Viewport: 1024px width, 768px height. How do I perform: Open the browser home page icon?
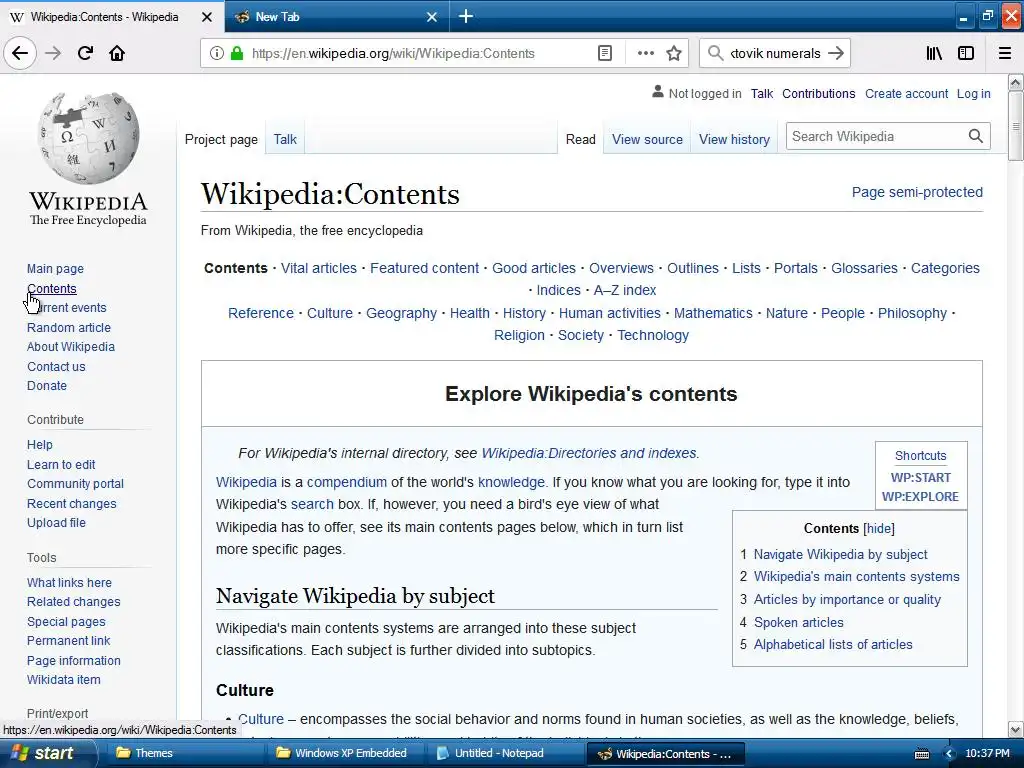pyautogui.click(x=117, y=53)
